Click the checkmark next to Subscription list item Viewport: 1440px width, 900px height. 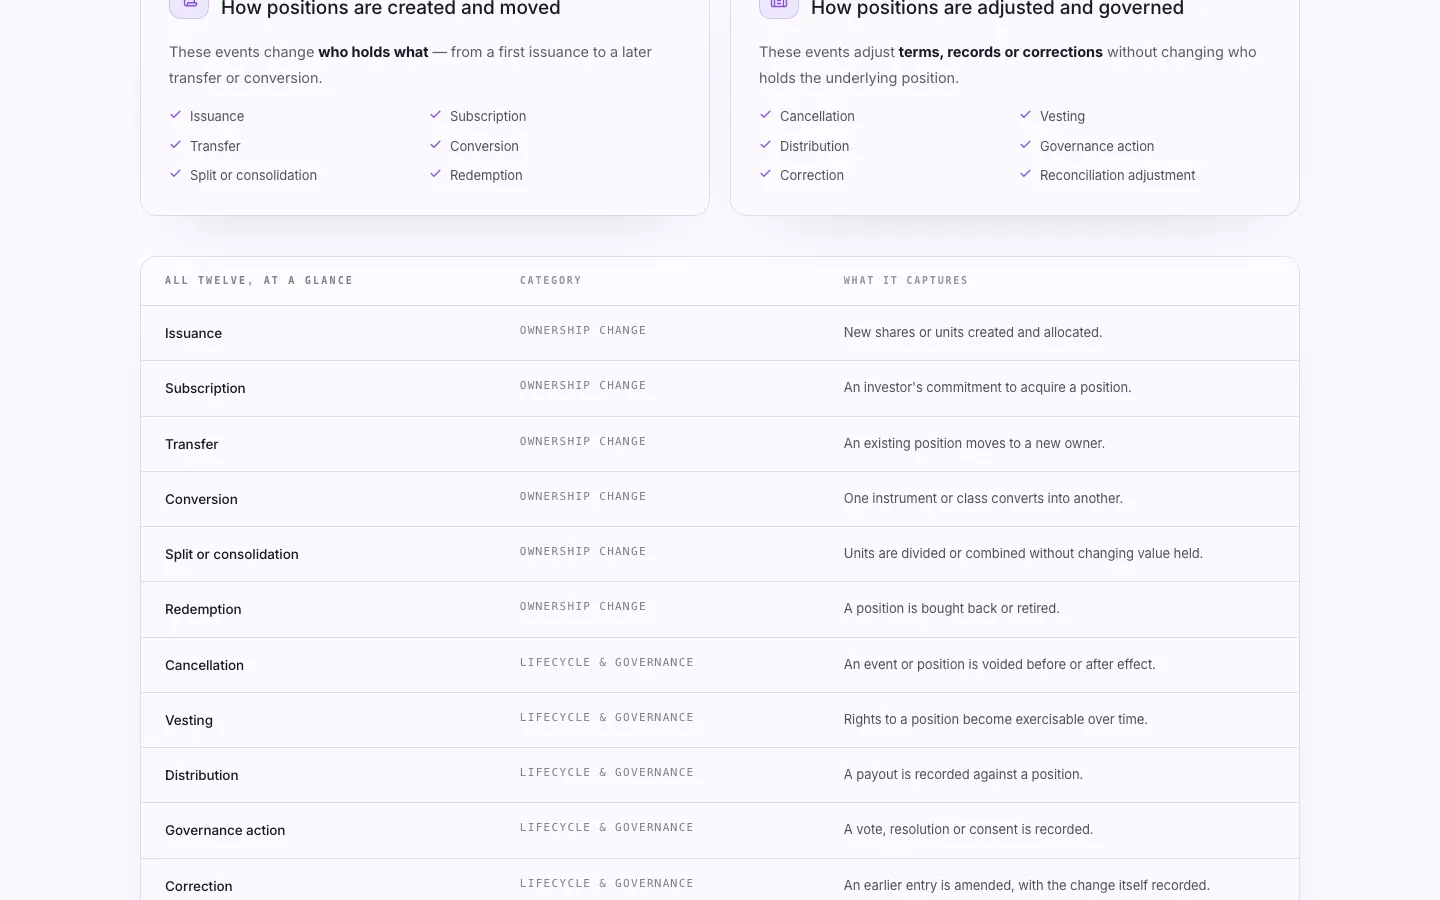[436, 115]
